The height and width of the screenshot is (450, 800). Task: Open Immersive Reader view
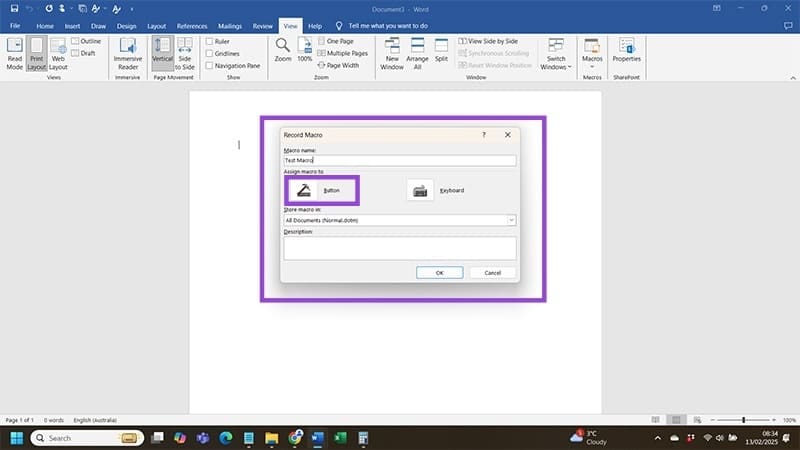pos(128,52)
